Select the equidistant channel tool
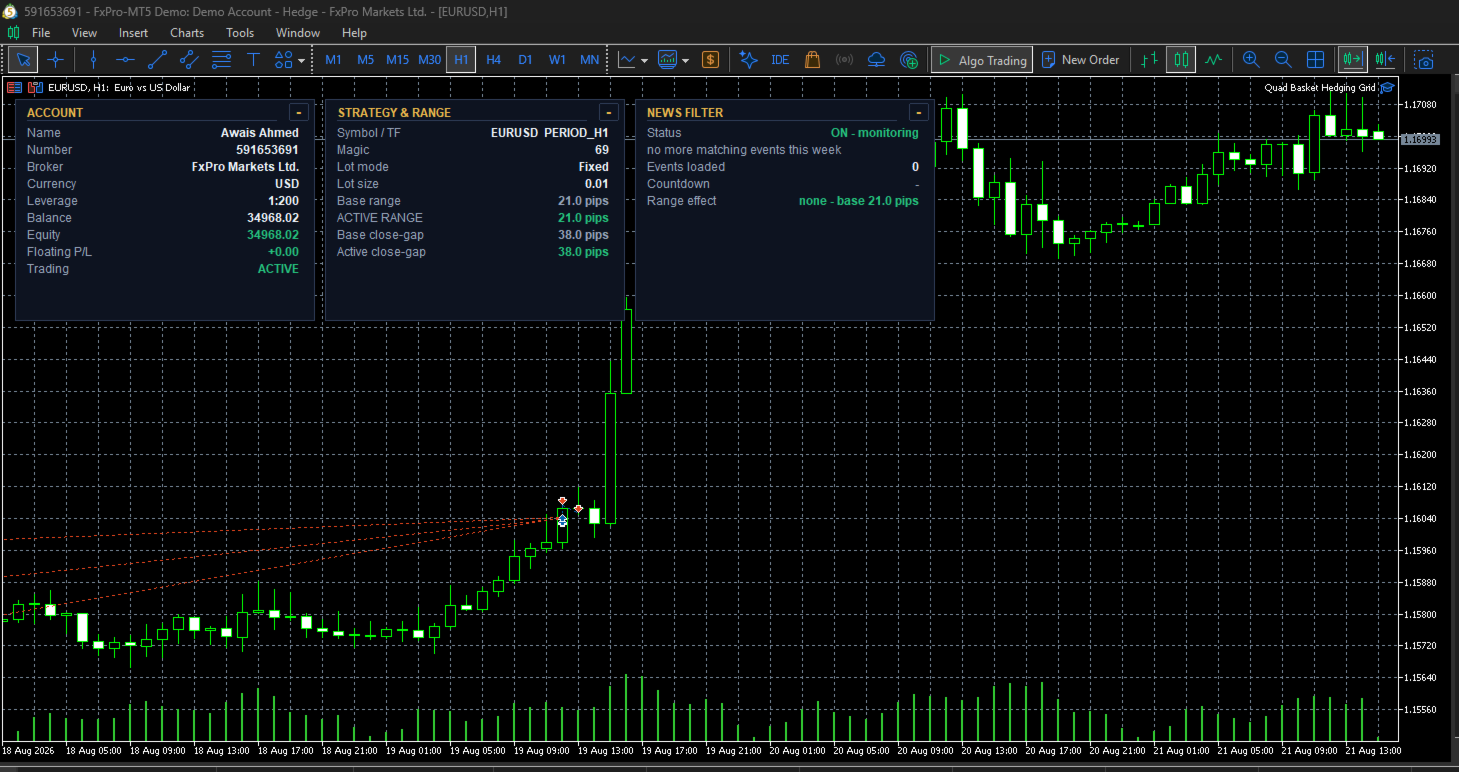Screen dimensions: 1459x772 [x=189, y=60]
